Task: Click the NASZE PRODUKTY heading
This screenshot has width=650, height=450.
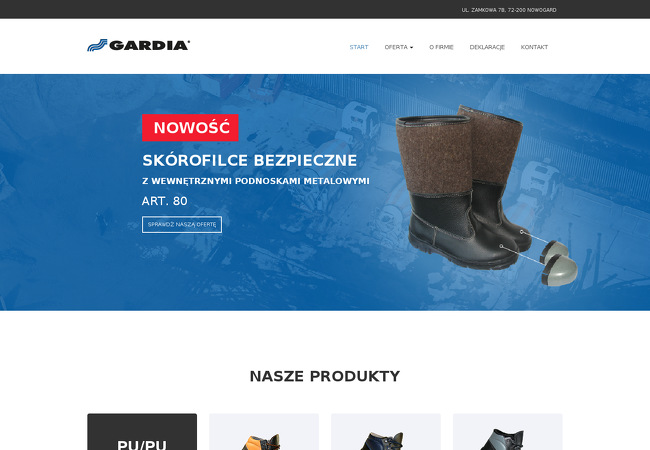Action: tap(325, 376)
